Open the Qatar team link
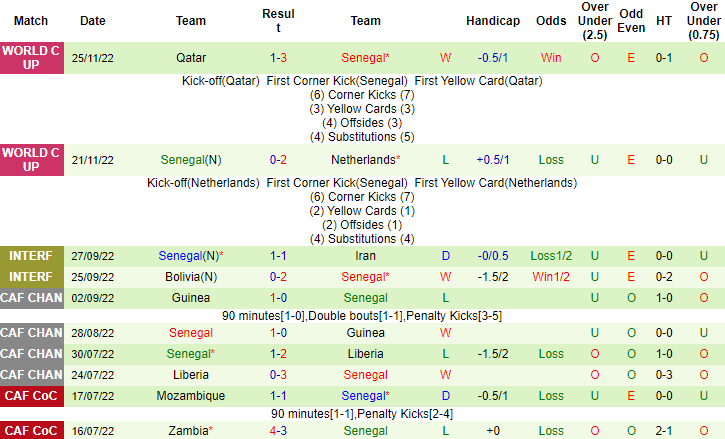This screenshot has width=725, height=439. click(x=191, y=58)
